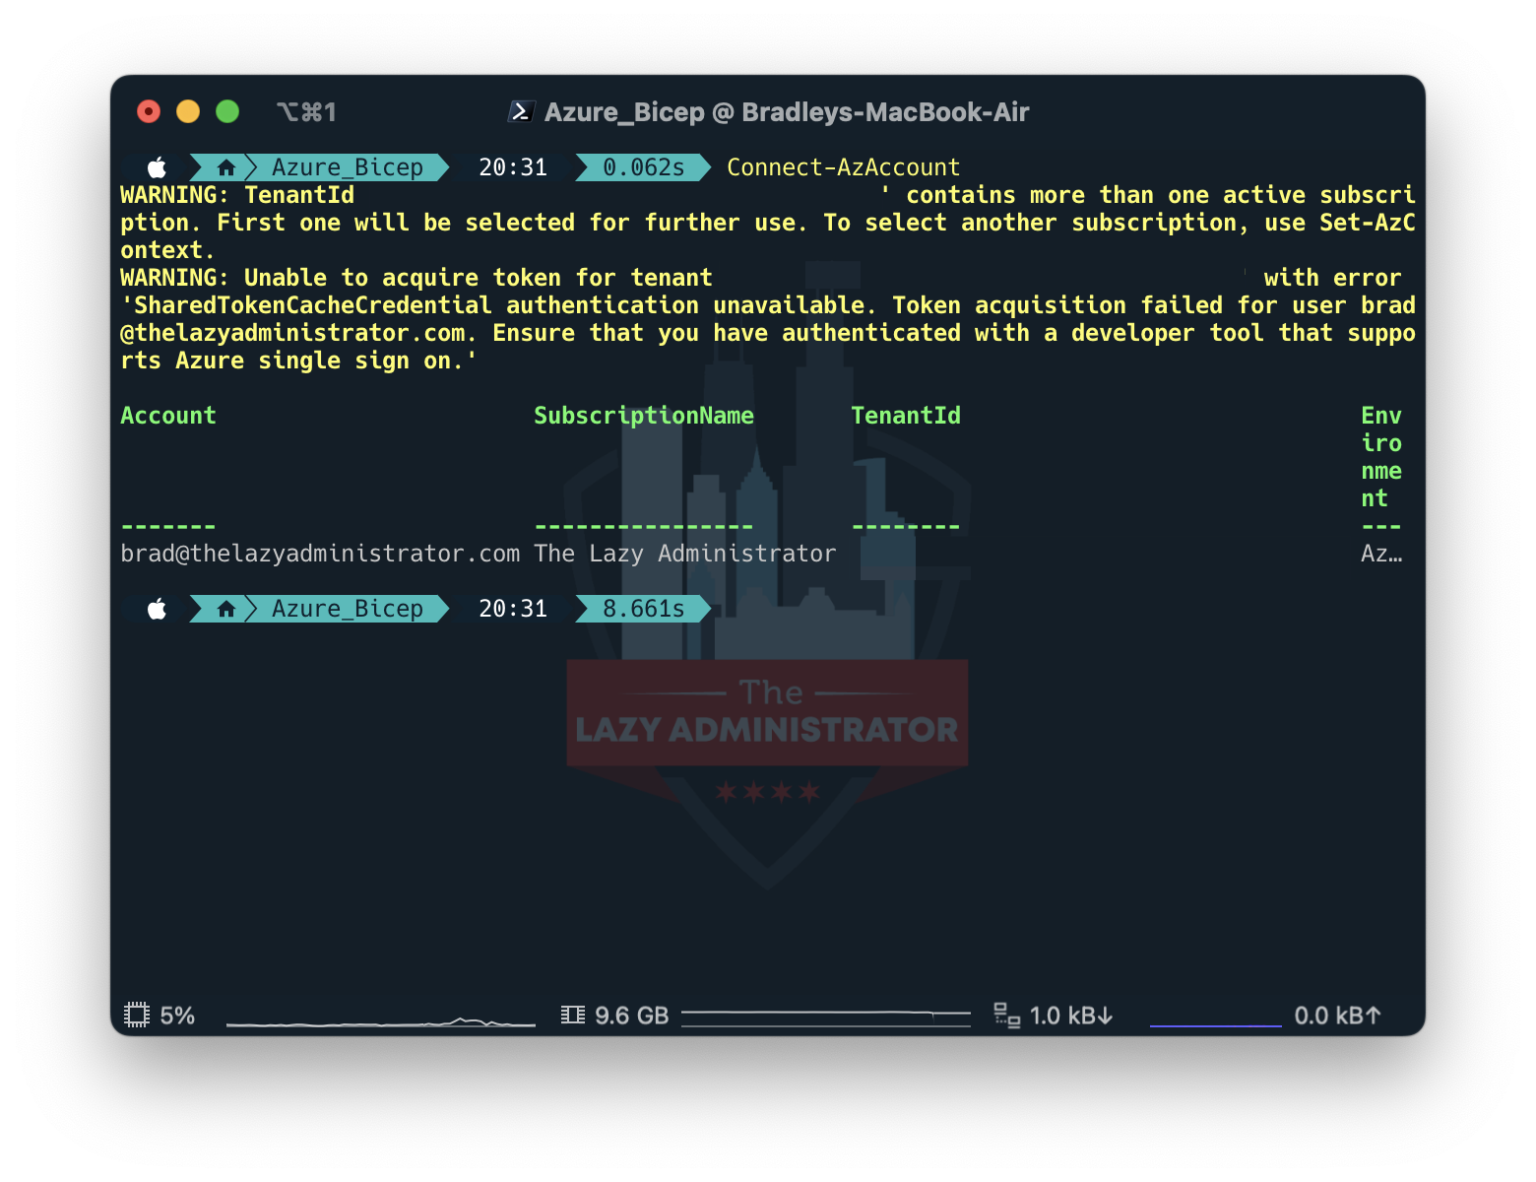This screenshot has width=1536, height=1182.
Task: Click the yellow minimize window button
Action: 188,112
